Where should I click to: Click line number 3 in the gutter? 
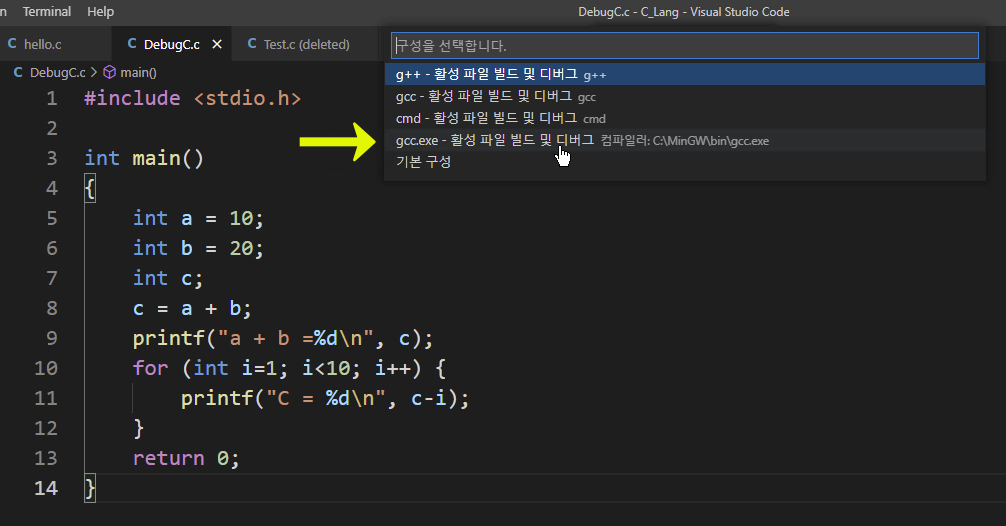pos(51,158)
